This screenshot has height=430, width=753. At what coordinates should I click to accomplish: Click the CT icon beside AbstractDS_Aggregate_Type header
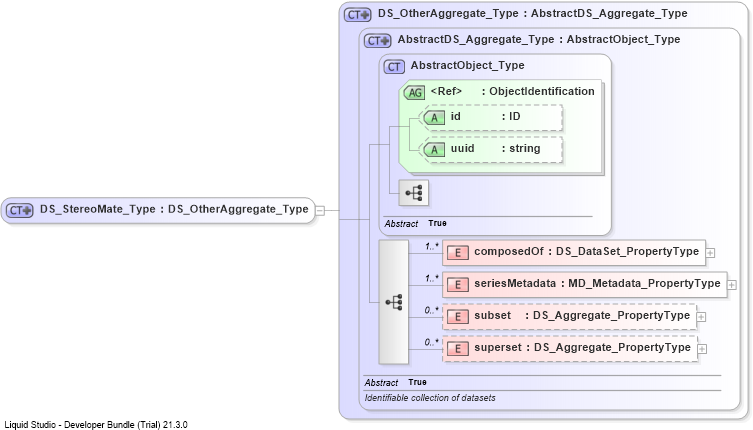[x=377, y=40]
